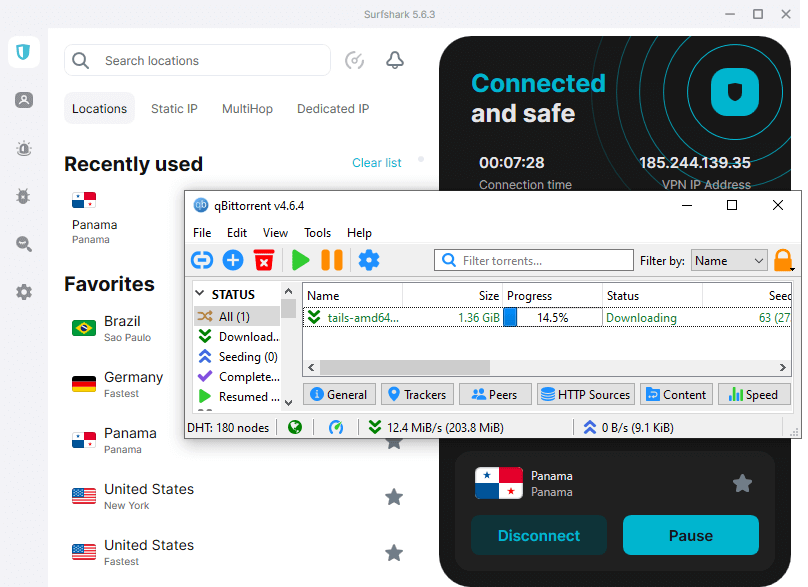Select the Locations tab
The height and width of the screenshot is (587, 808).
[x=99, y=109]
